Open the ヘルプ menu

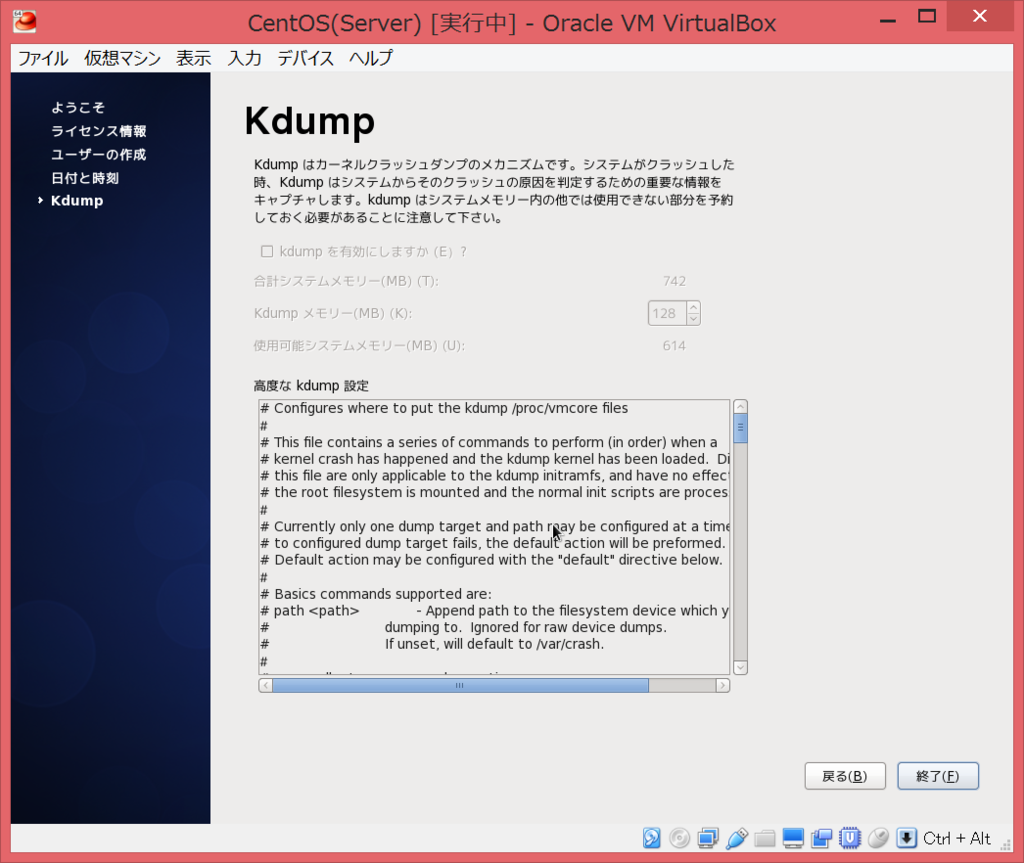point(370,58)
